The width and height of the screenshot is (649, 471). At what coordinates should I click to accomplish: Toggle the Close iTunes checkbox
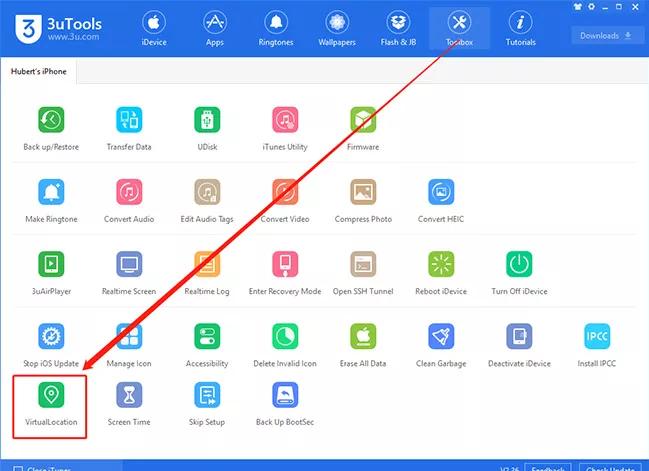click(18, 469)
